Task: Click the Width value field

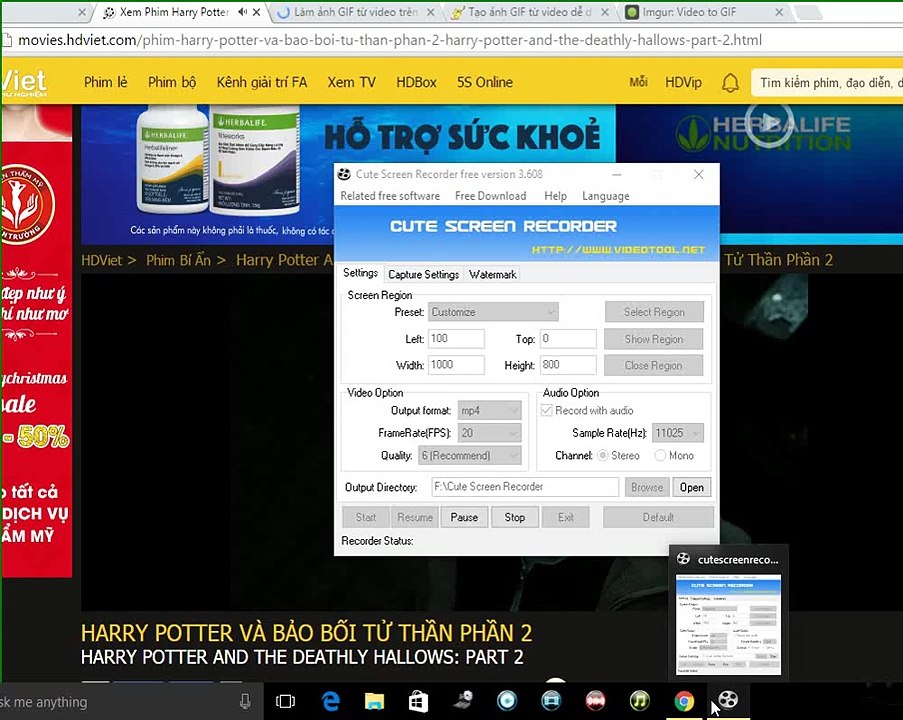Action: click(x=456, y=365)
